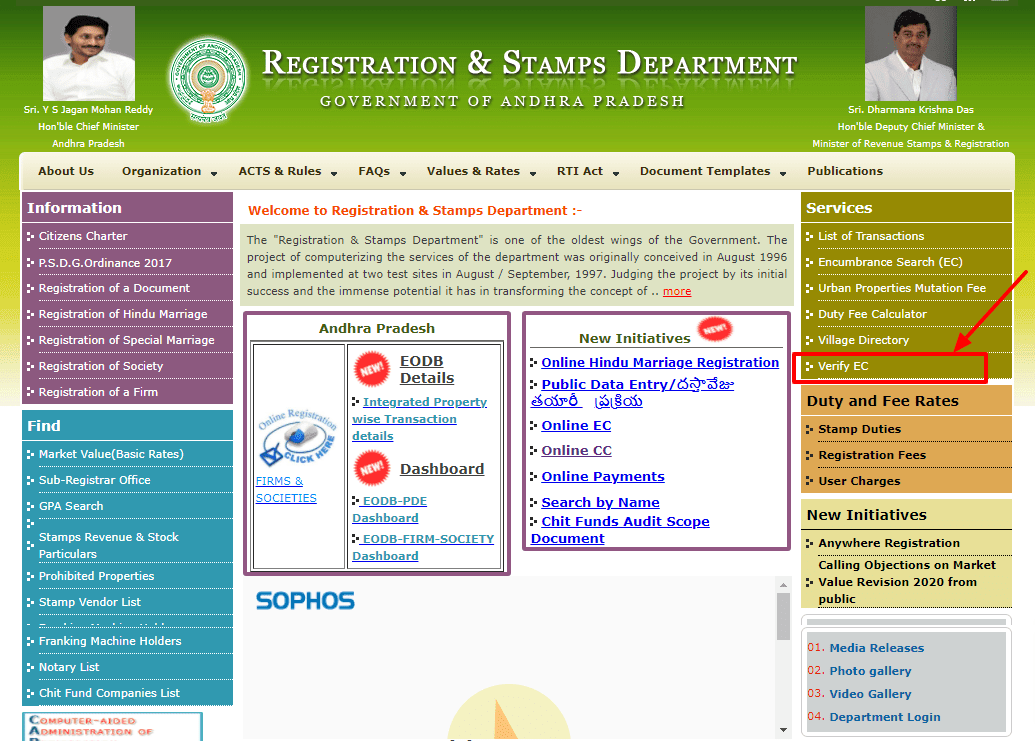This screenshot has width=1035, height=741.
Task: Open Calling Objections on Market Value Revision
Action: (x=907, y=582)
